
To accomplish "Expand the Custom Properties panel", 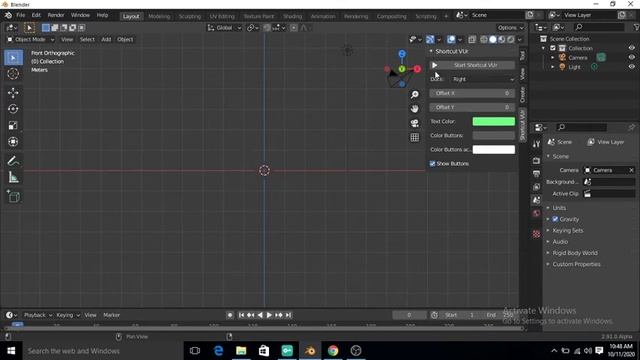I will coord(576,264).
